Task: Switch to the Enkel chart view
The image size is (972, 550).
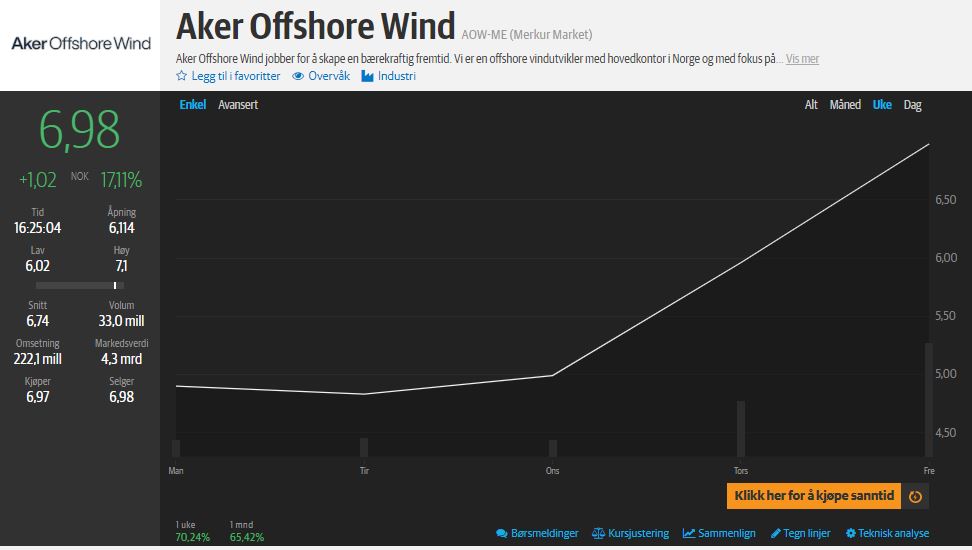Action: point(192,105)
